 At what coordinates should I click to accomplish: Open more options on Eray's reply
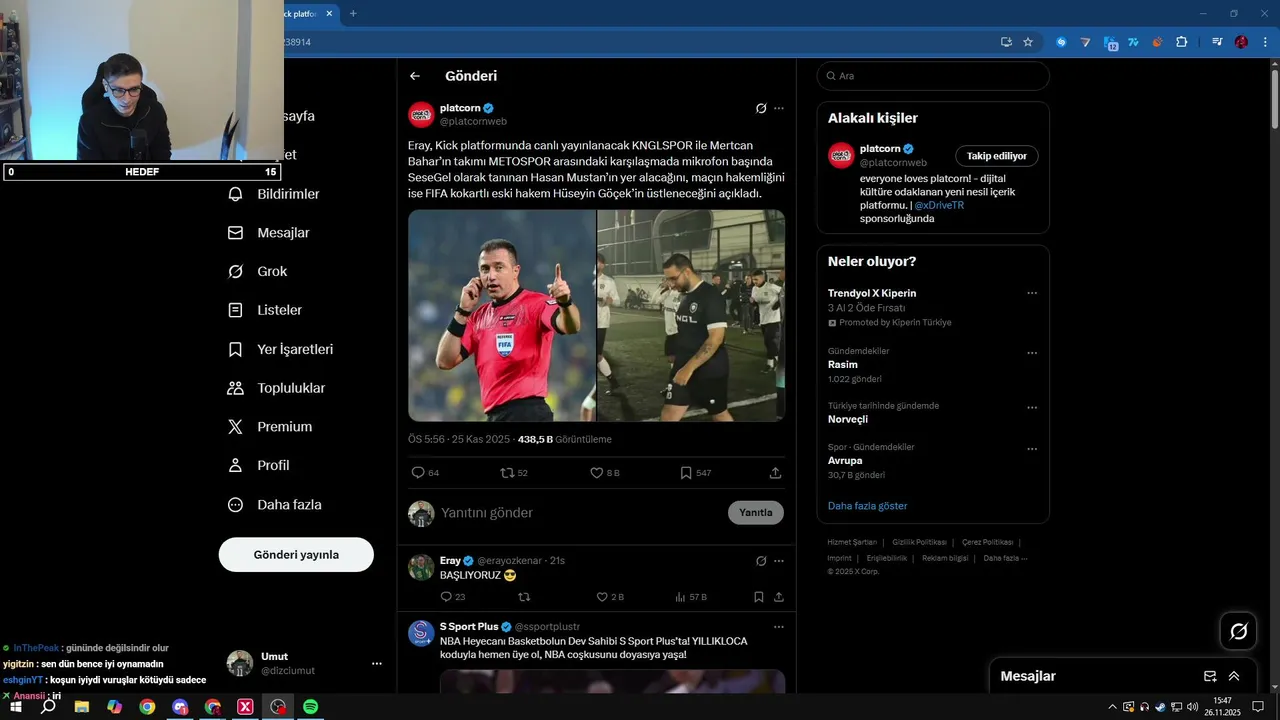[779, 561]
